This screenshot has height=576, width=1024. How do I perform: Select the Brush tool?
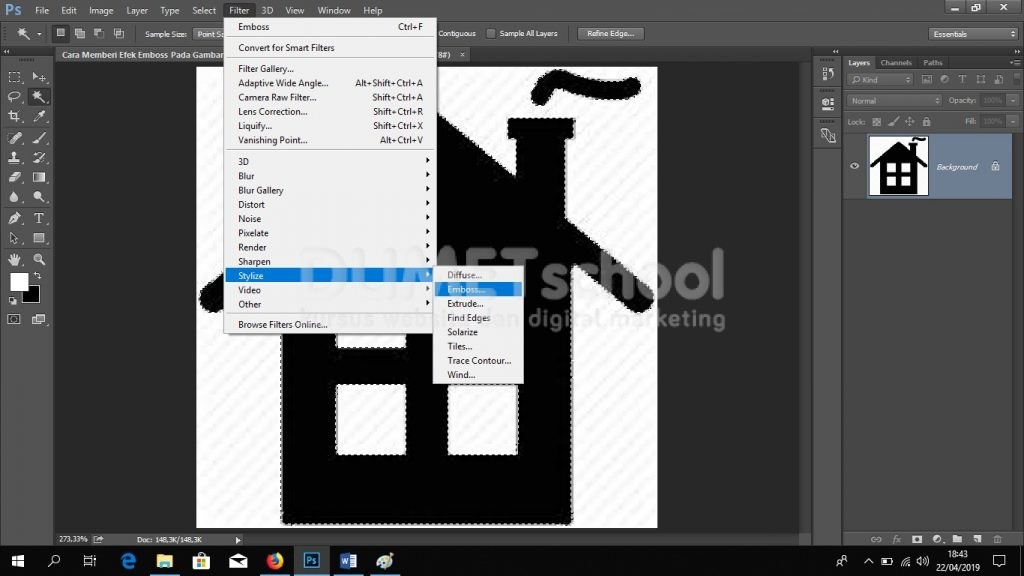[x=39, y=138]
